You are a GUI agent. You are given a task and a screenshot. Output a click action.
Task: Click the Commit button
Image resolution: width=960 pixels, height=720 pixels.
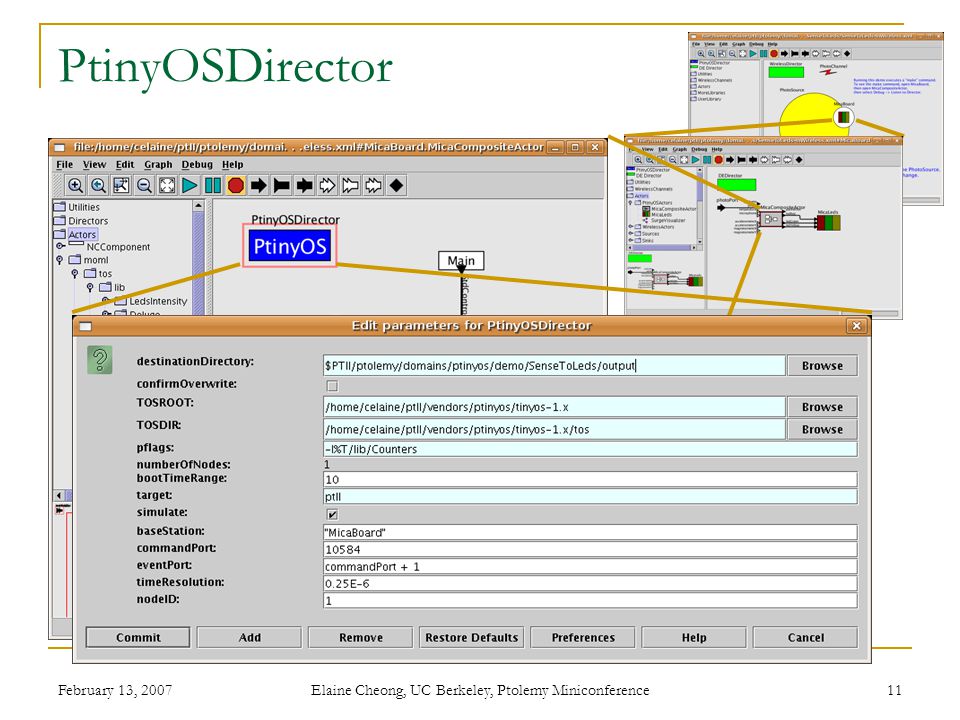[138, 637]
